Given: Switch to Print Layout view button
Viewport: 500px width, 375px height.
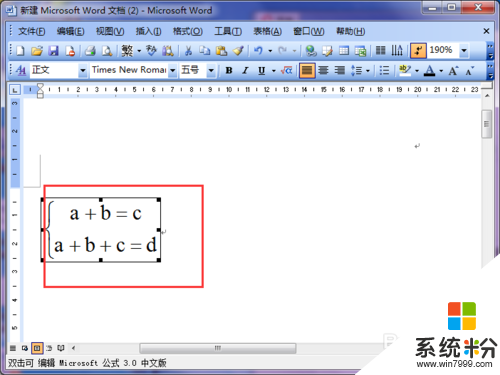Looking at the screenshot, I should coord(37,348).
